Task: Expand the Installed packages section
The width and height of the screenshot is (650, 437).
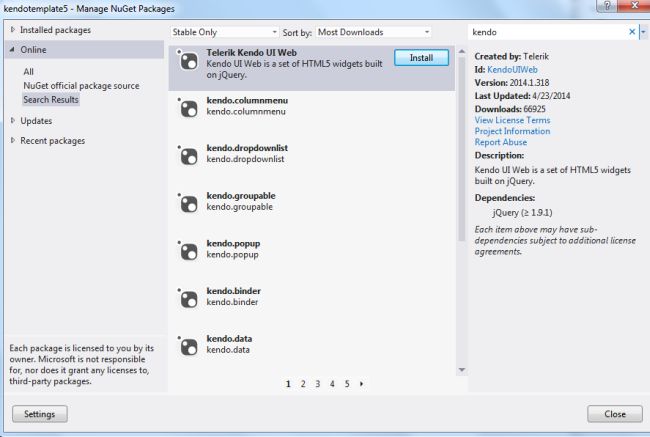Action: [13, 29]
